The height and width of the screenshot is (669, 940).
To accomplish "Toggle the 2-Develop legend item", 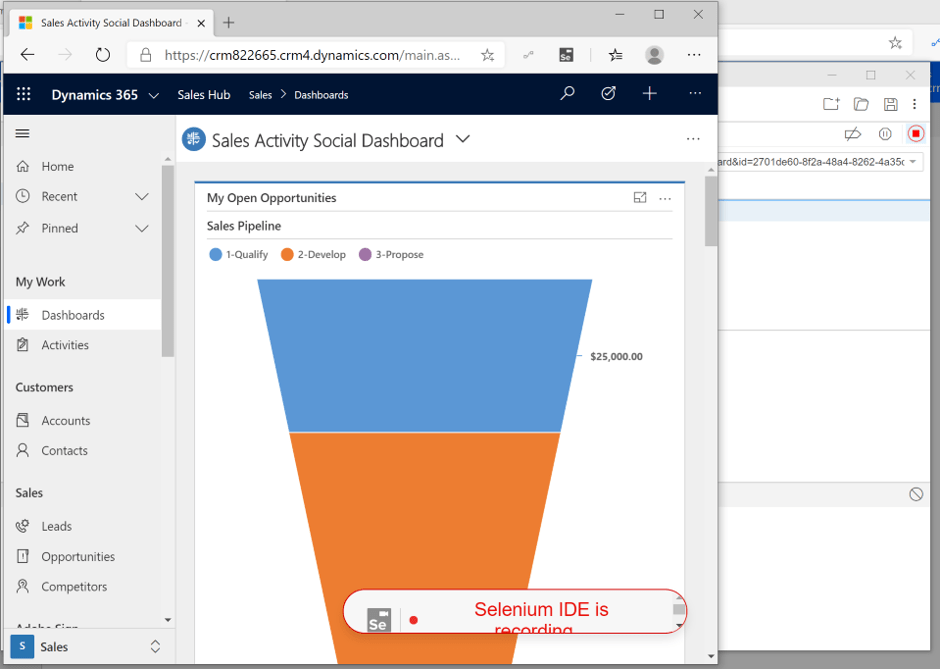I will pos(314,254).
